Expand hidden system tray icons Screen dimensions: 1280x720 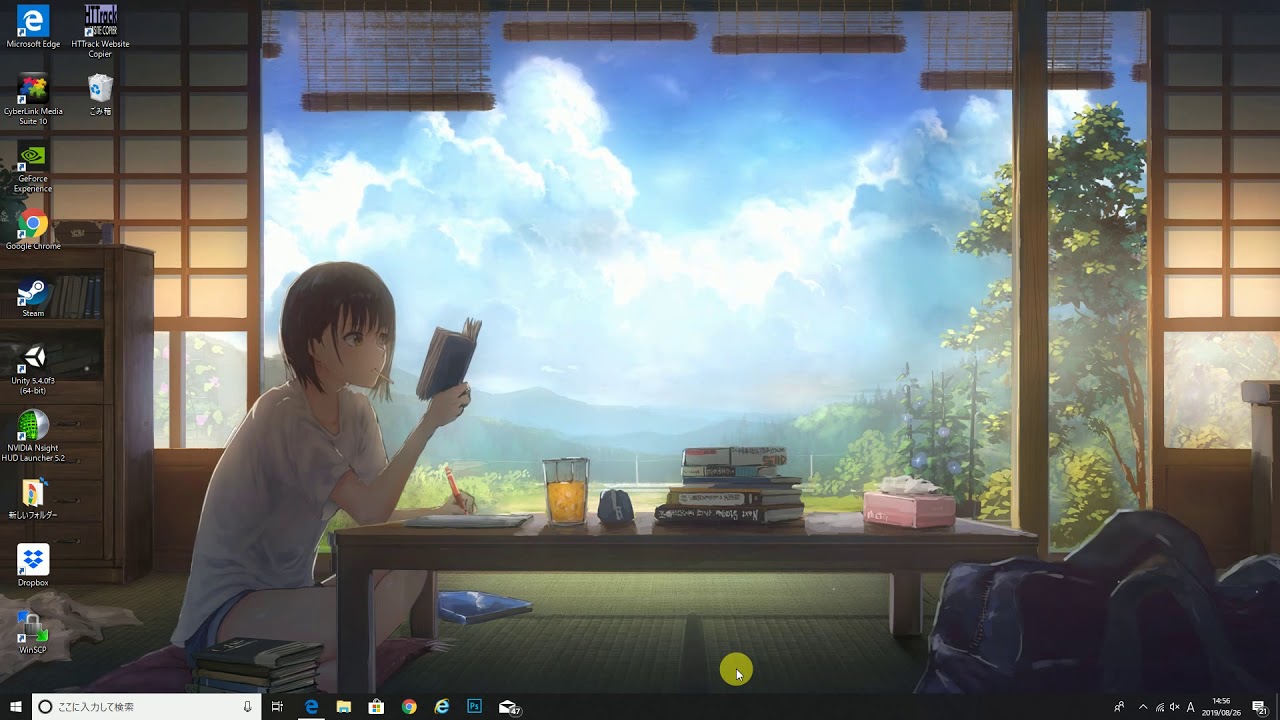click(x=1143, y=707)
